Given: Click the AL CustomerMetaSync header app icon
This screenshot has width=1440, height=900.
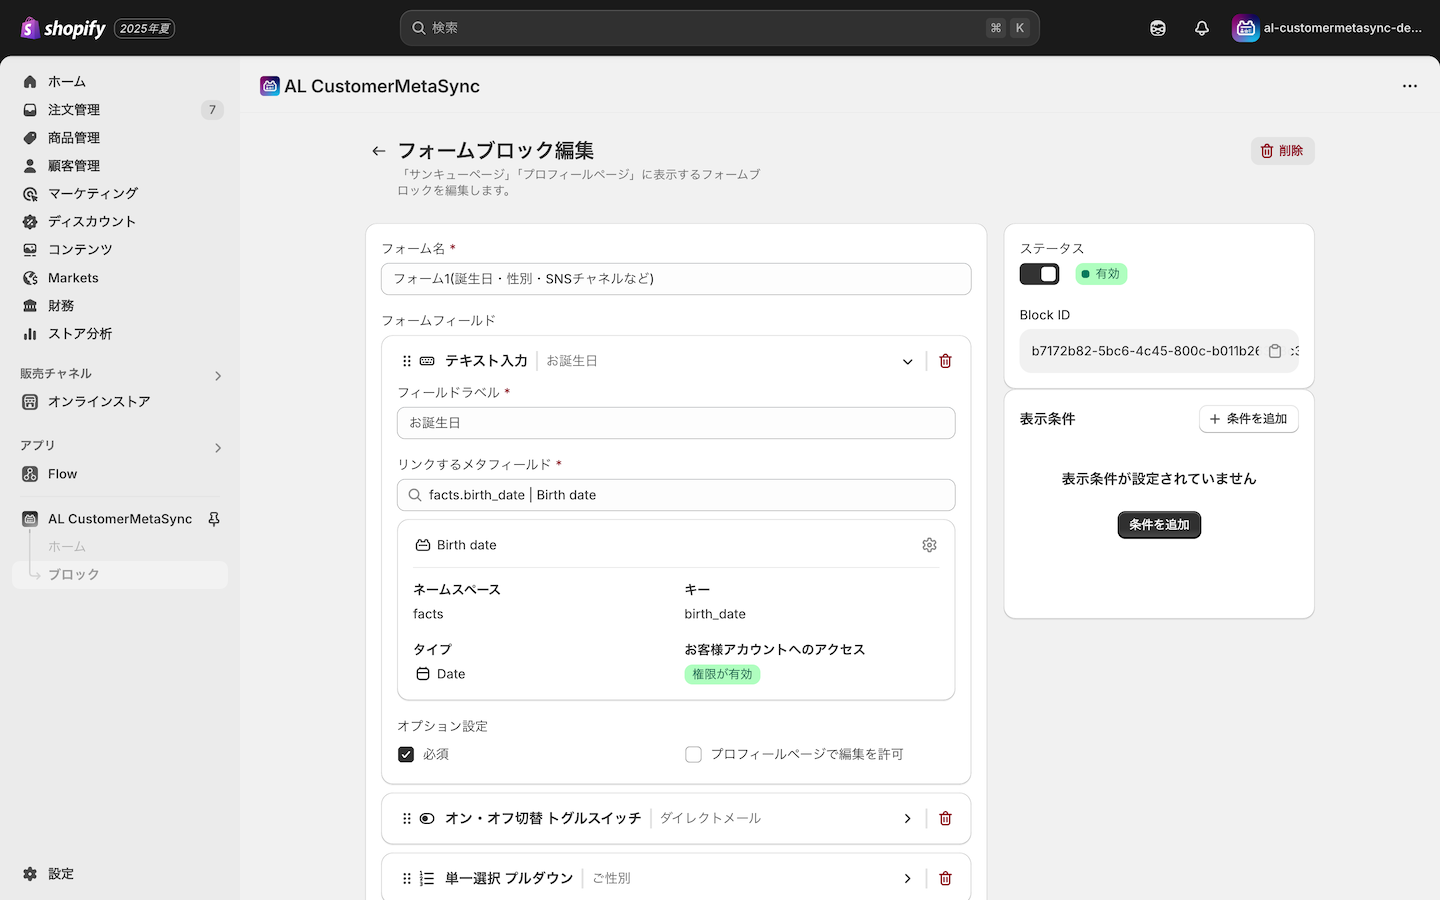Looking at the screenshot, I should (270, 86).
